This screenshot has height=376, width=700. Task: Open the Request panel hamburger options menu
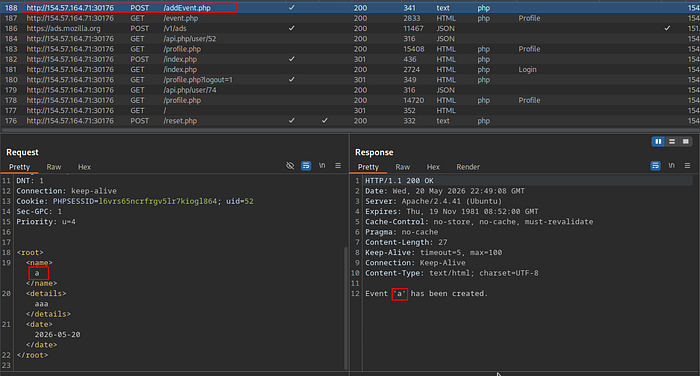click(338, 166)
